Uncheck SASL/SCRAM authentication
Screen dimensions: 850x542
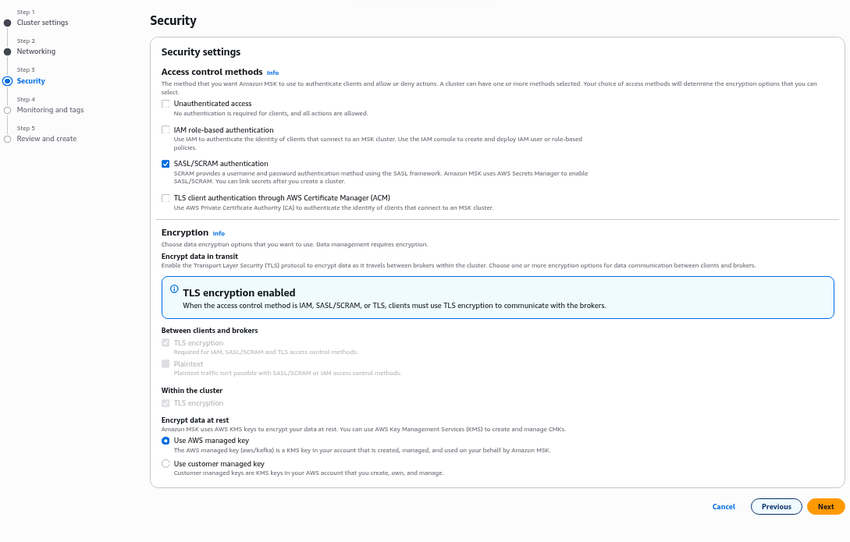click(x=166, y=164)
